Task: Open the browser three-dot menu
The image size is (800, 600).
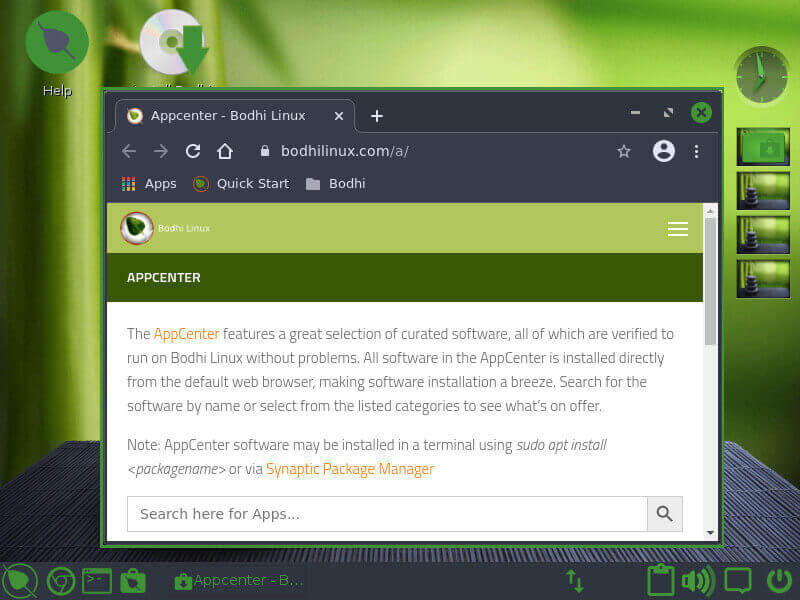Action: click(696, 151)
